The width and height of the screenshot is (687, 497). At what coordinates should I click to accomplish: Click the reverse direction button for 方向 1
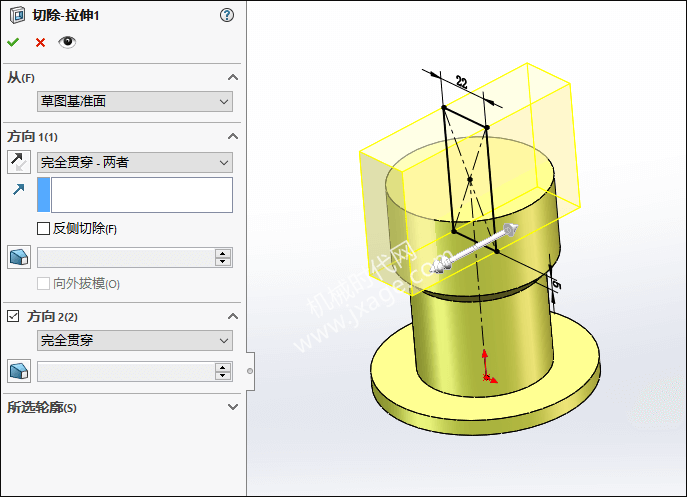click(x=19, y=162)
